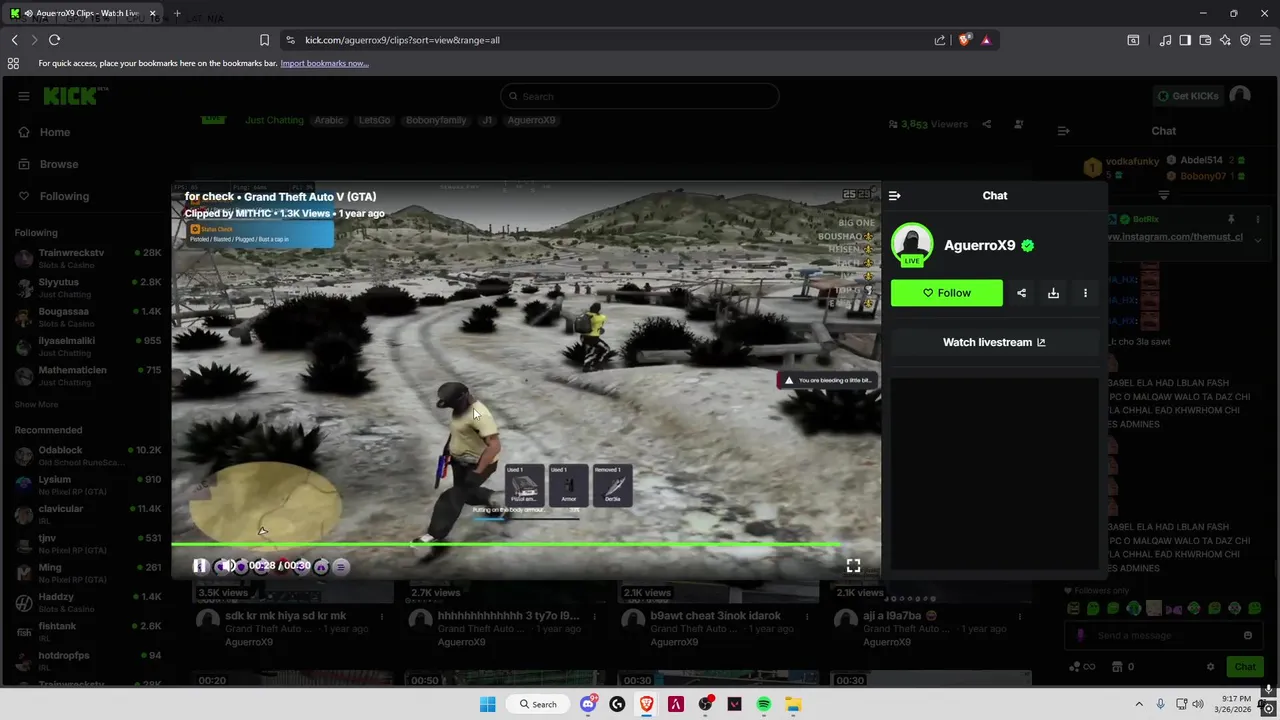
Task: Click the Get KICKs button
Action: click(x=1188, y=96)
